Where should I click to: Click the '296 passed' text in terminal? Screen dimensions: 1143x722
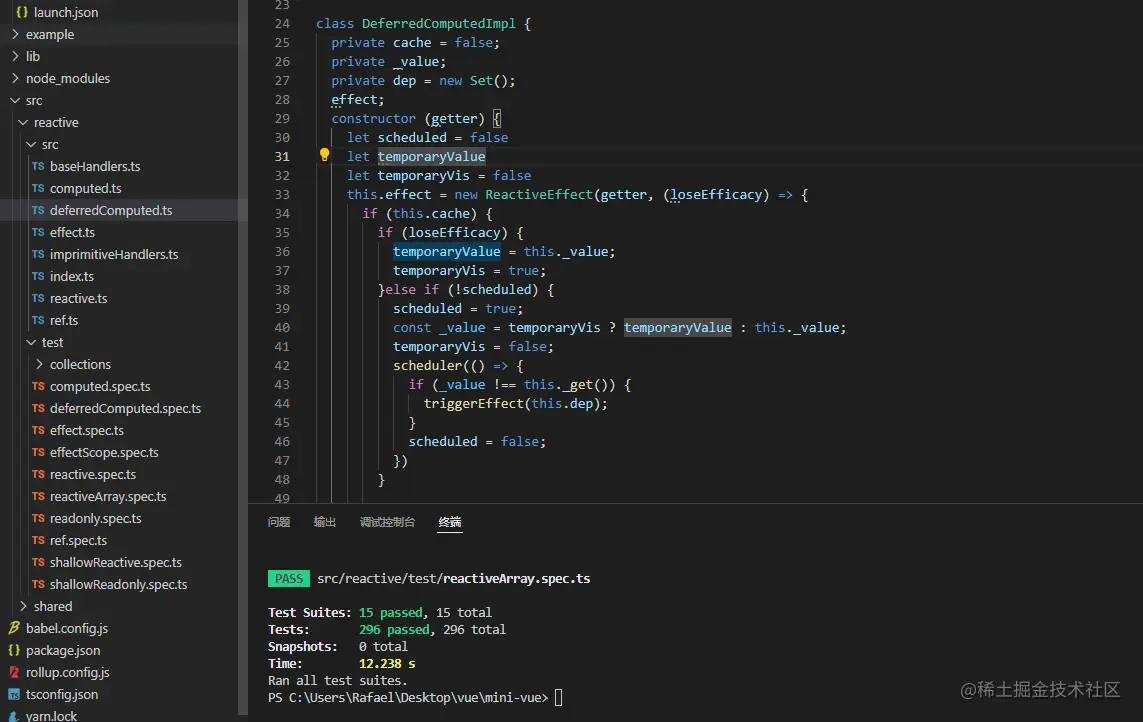394,629
